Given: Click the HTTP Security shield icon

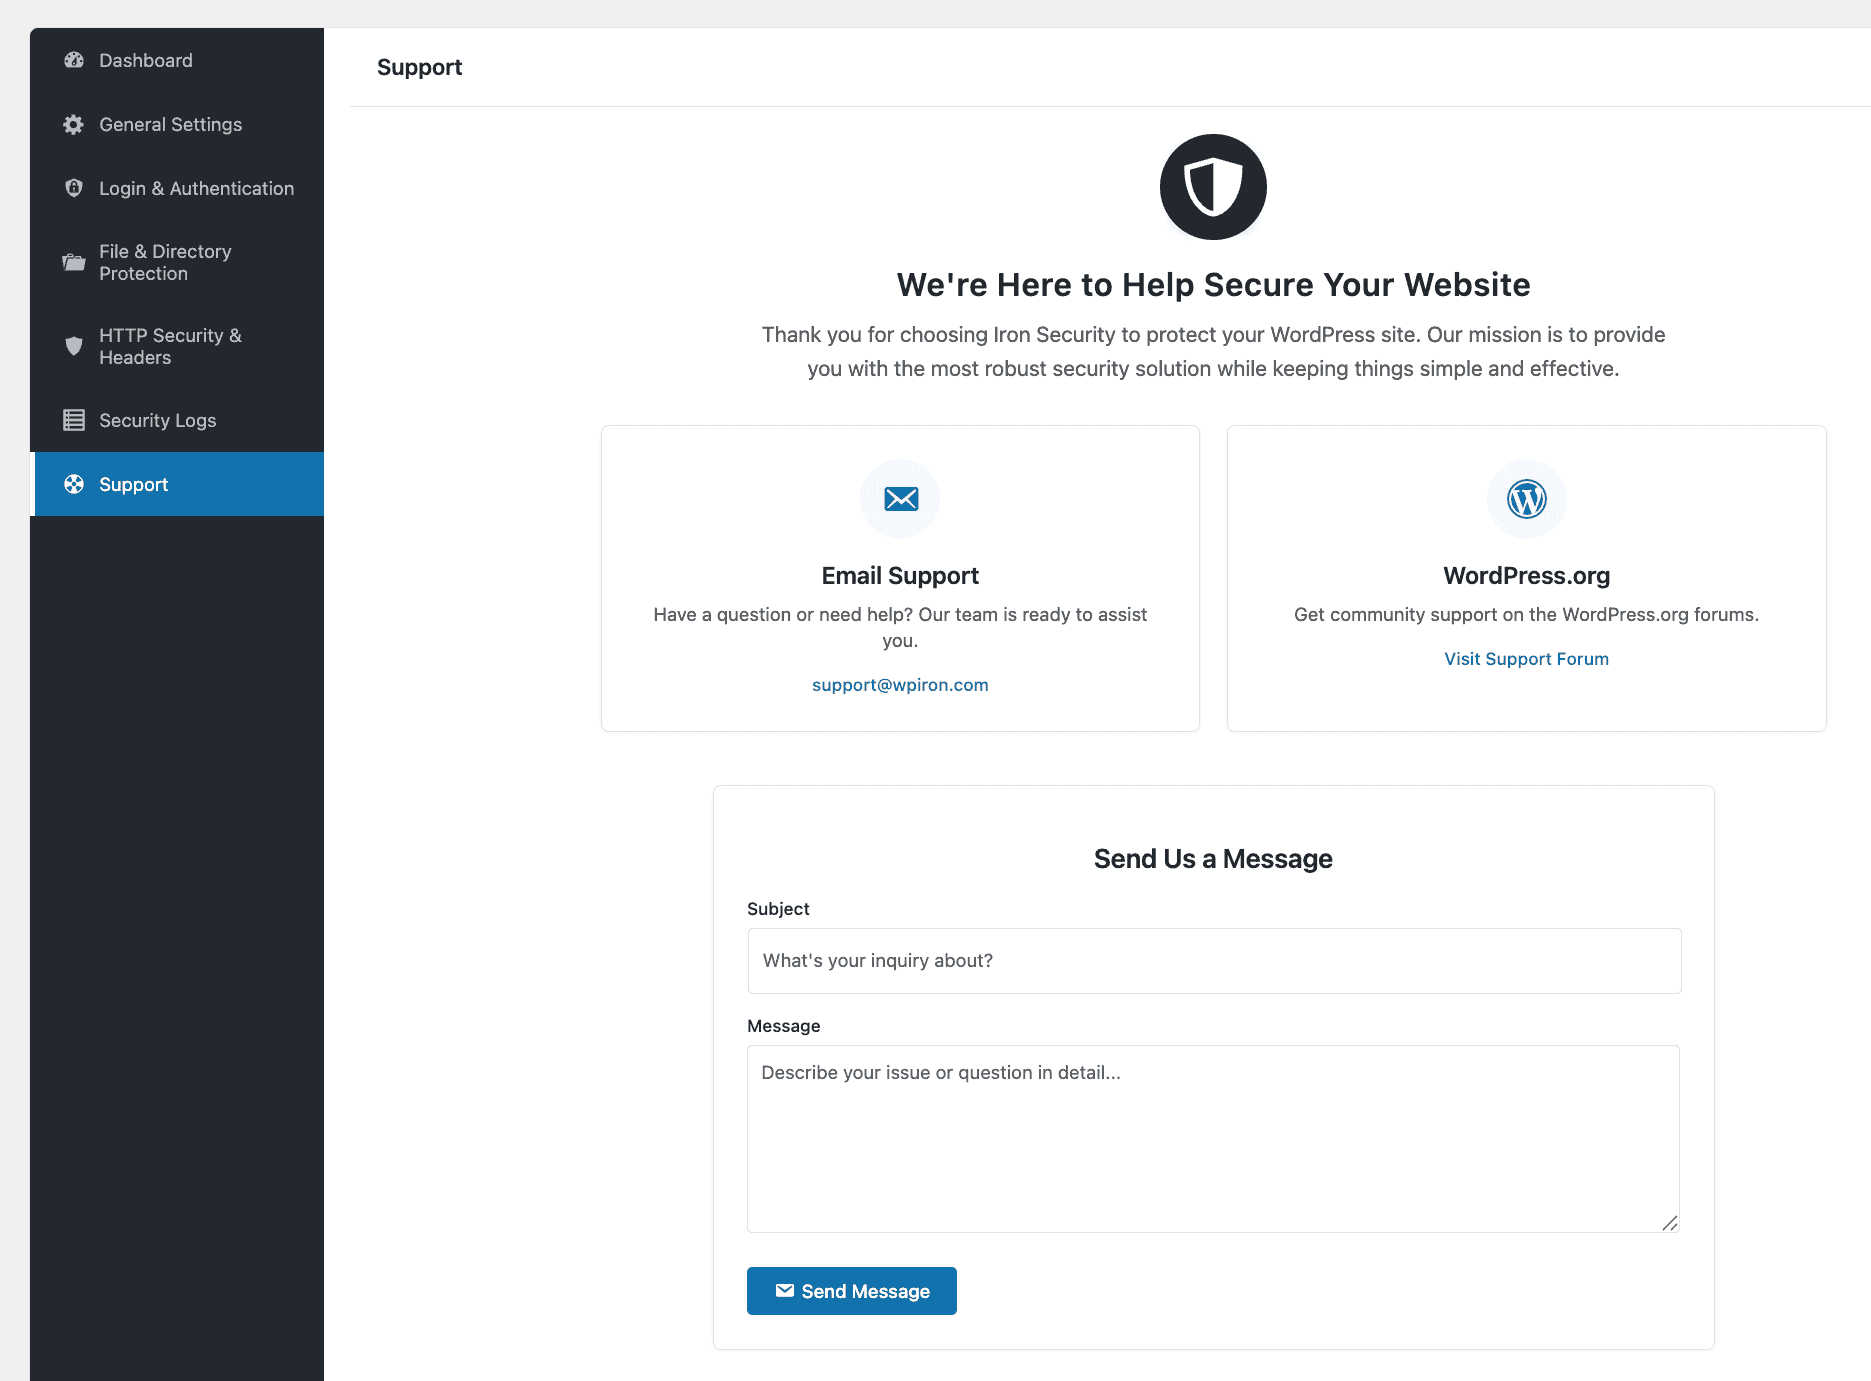Looking at the screenshot, I should click(x=74, y=346).
